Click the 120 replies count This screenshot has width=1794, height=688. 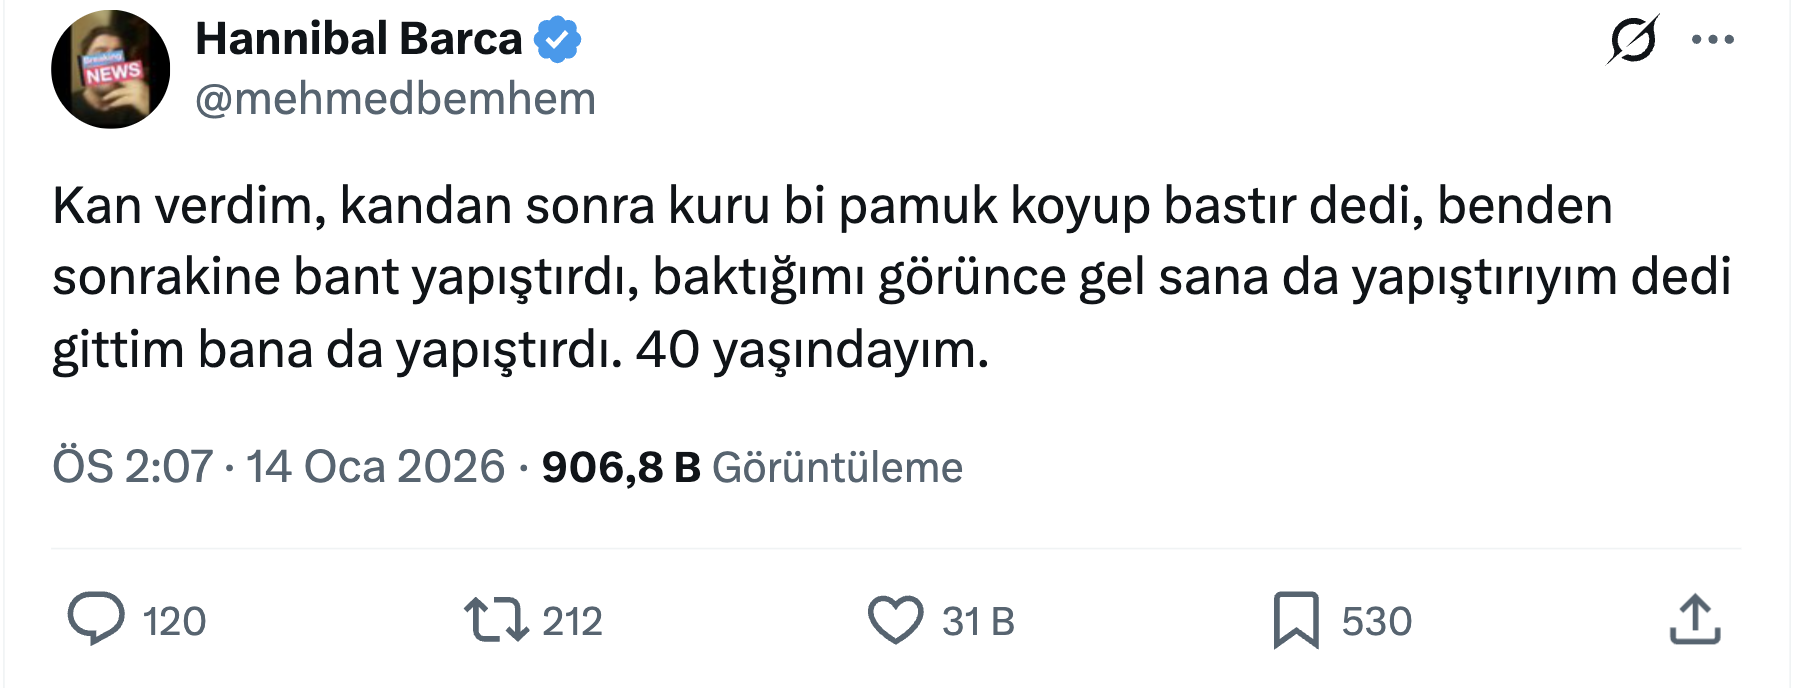pos(174,622)
